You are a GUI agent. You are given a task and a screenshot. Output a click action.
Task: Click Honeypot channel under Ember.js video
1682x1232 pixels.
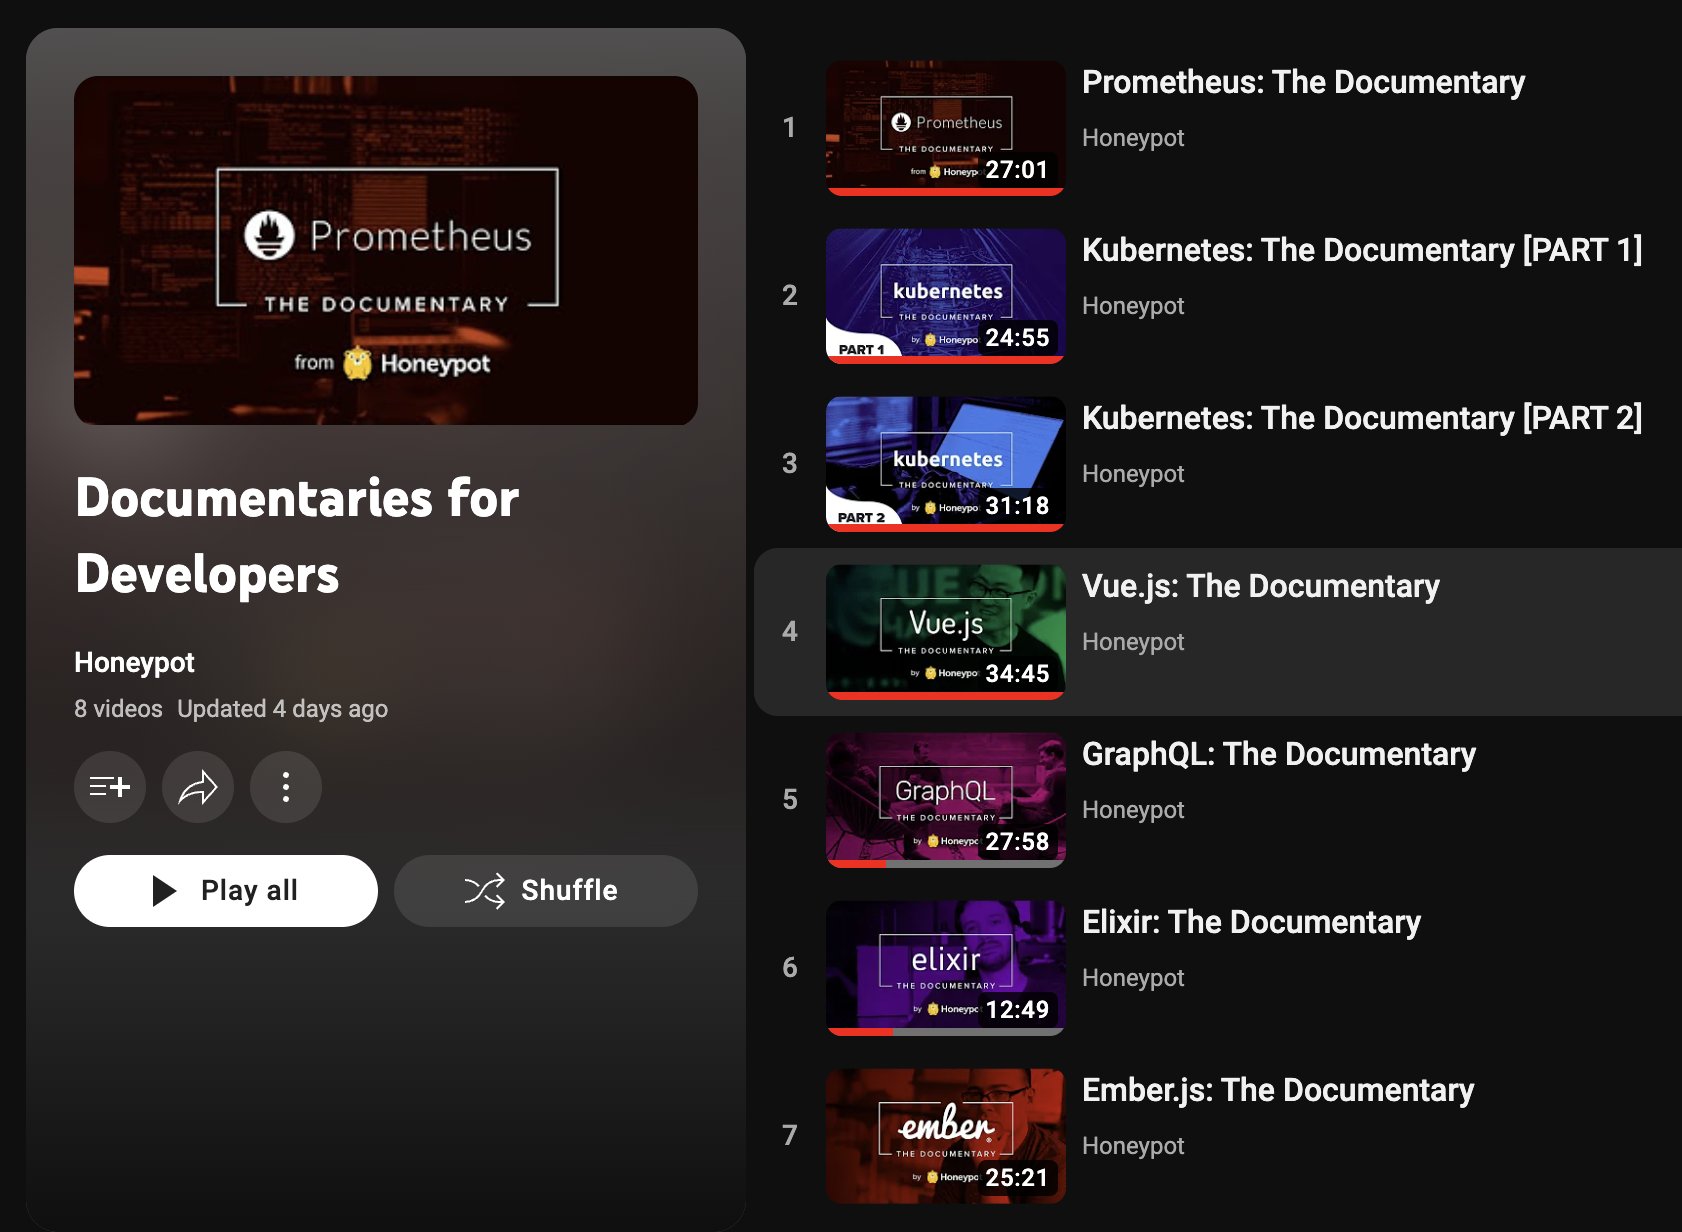point(1133,1146)
